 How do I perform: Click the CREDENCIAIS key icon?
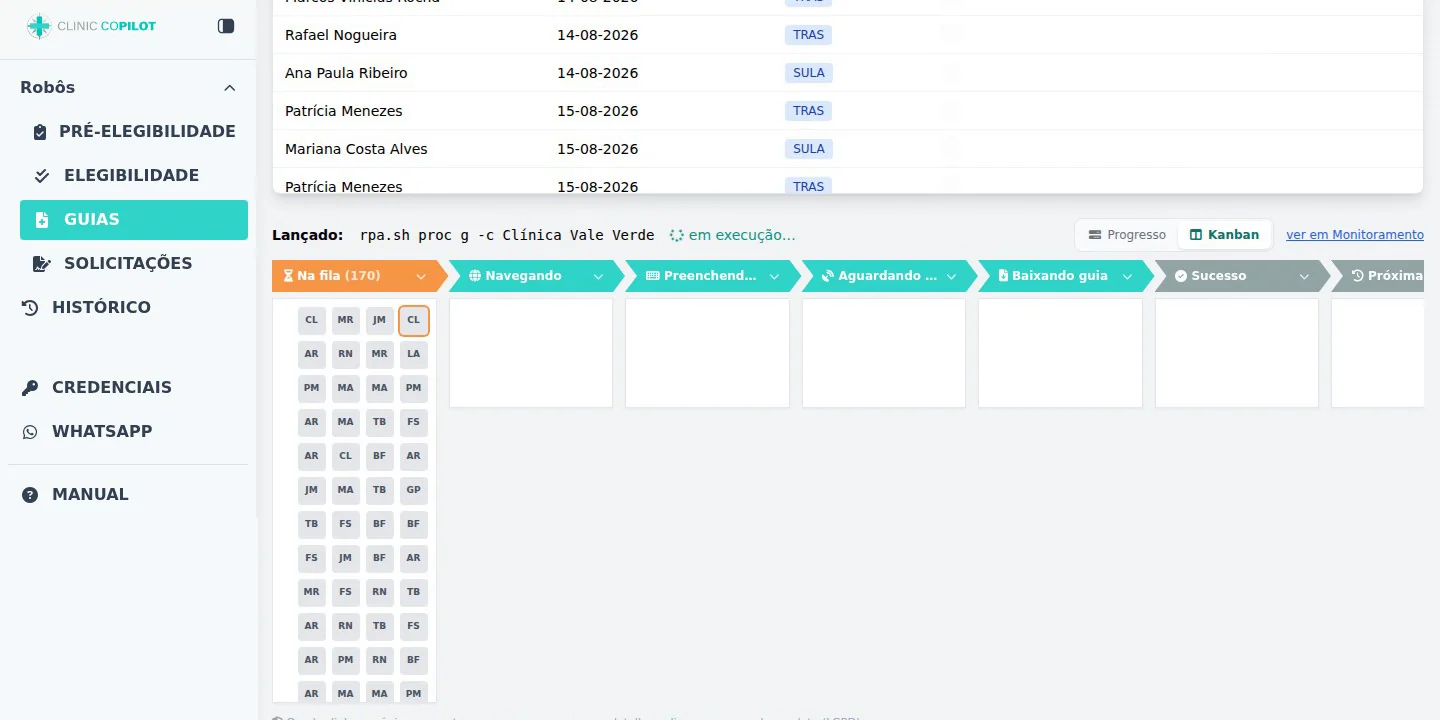pos(30,388)
